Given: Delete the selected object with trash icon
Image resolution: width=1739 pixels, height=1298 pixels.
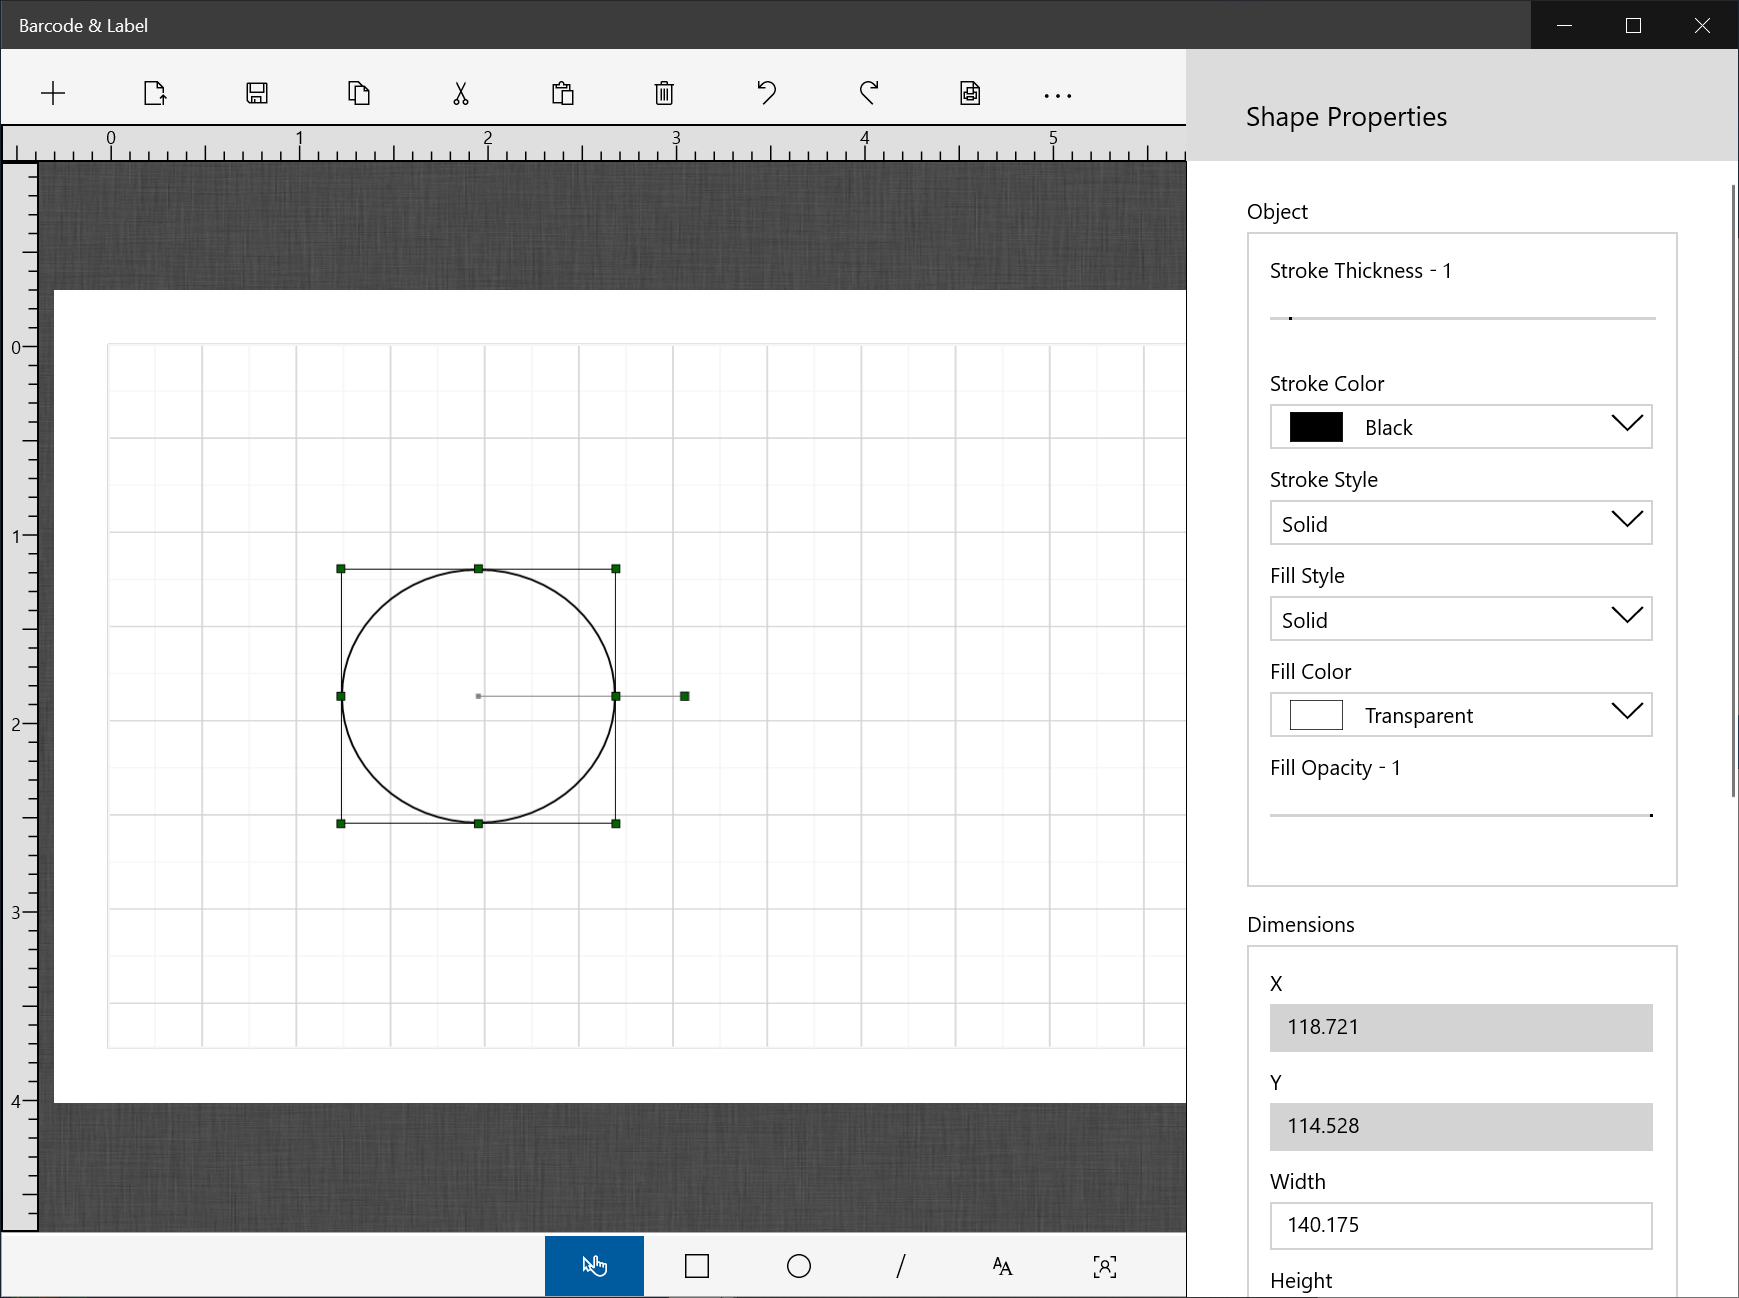Looking at the screenshot, I should (664, 94).
